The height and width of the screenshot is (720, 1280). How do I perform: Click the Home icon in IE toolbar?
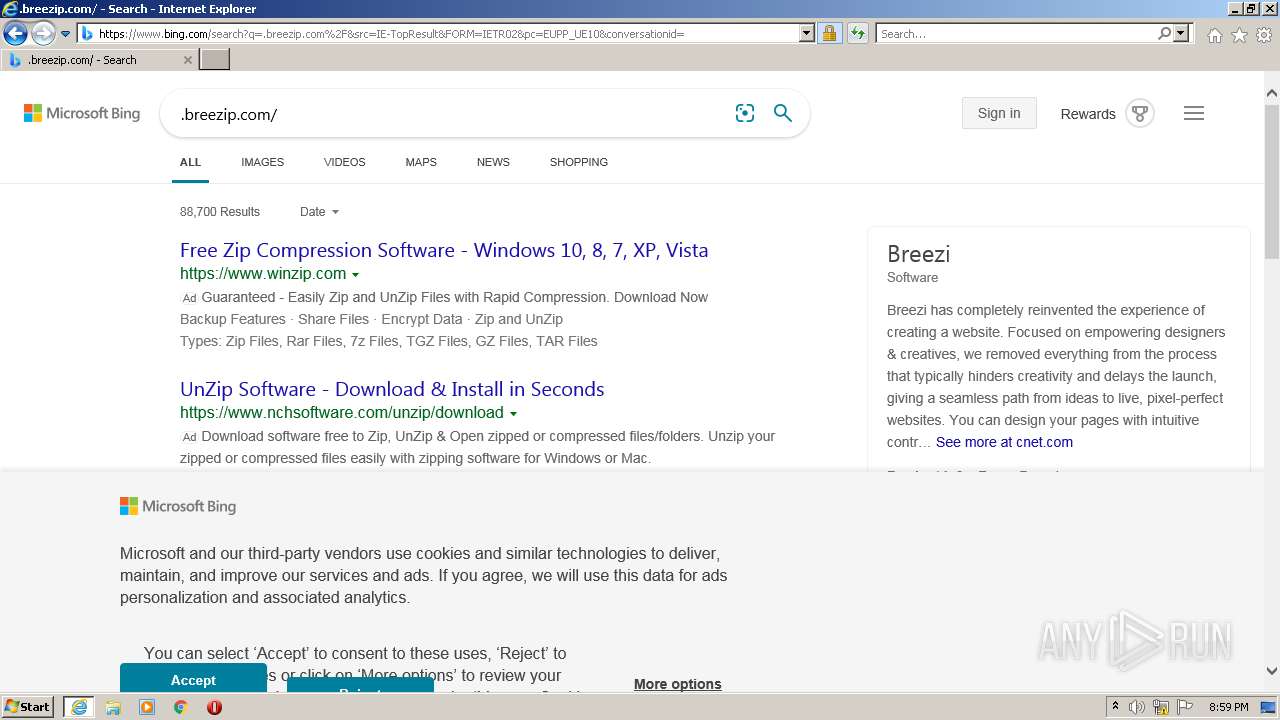point(1215,35)
